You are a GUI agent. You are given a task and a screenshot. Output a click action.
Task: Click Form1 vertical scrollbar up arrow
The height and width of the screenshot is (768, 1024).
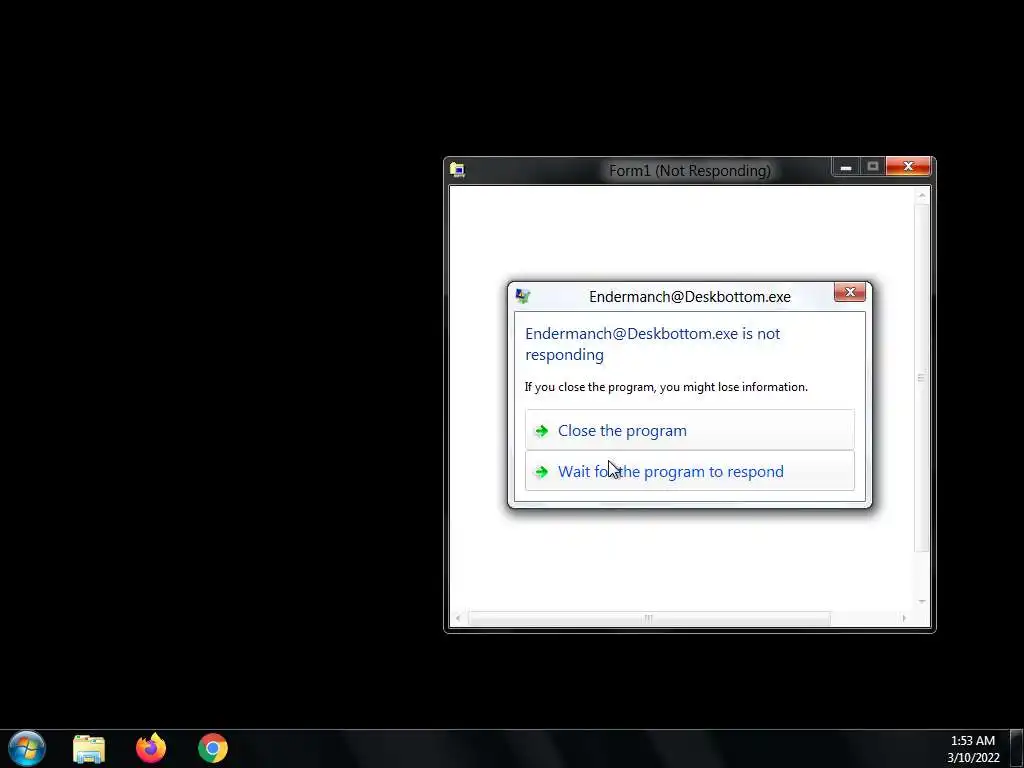tap(922, 195)
